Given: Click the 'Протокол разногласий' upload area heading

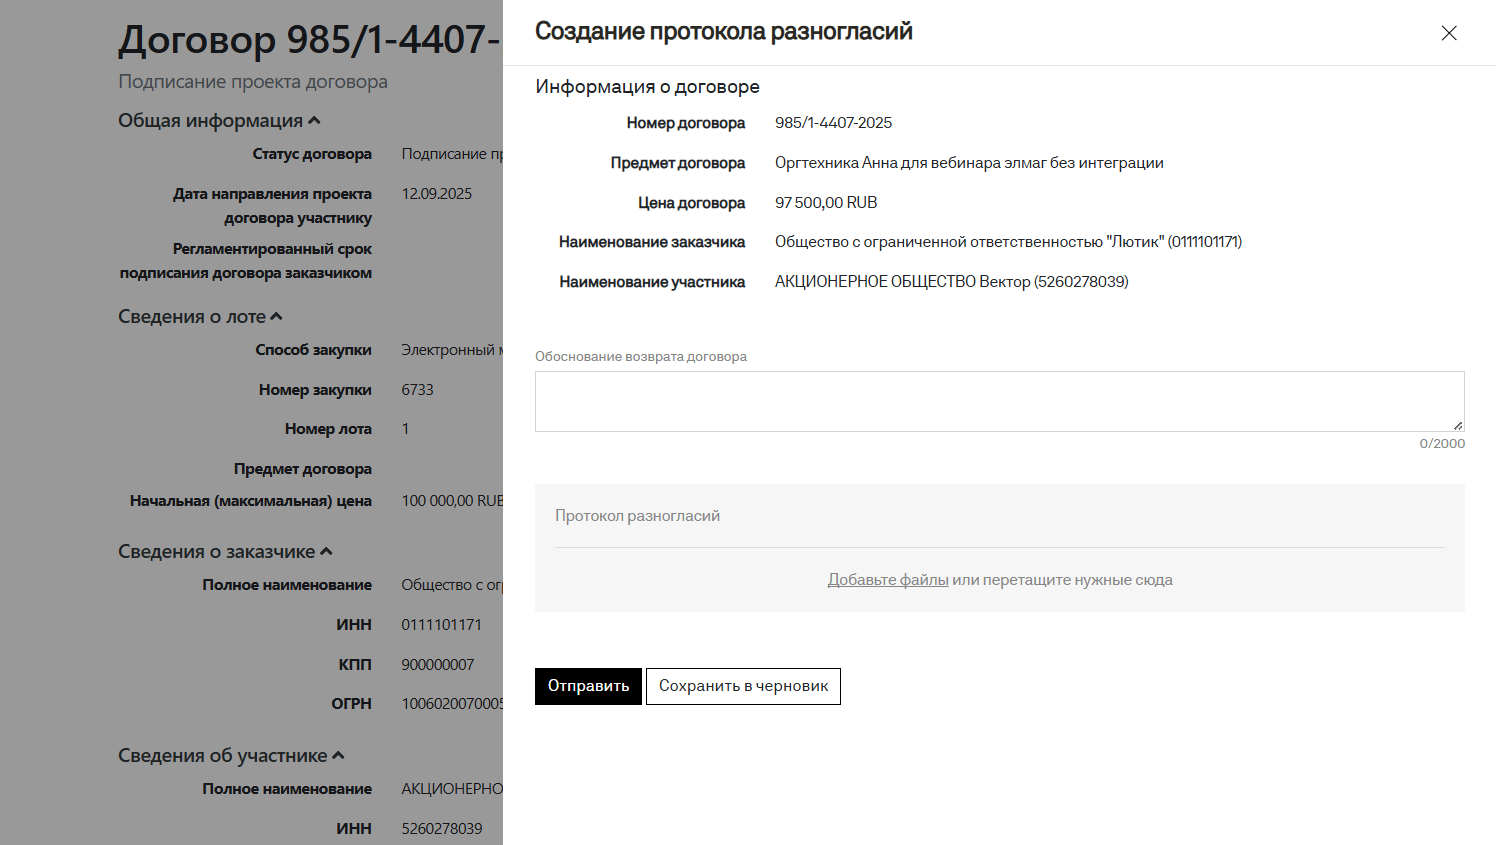Looking at the screenshot, I should pos(637,516).
